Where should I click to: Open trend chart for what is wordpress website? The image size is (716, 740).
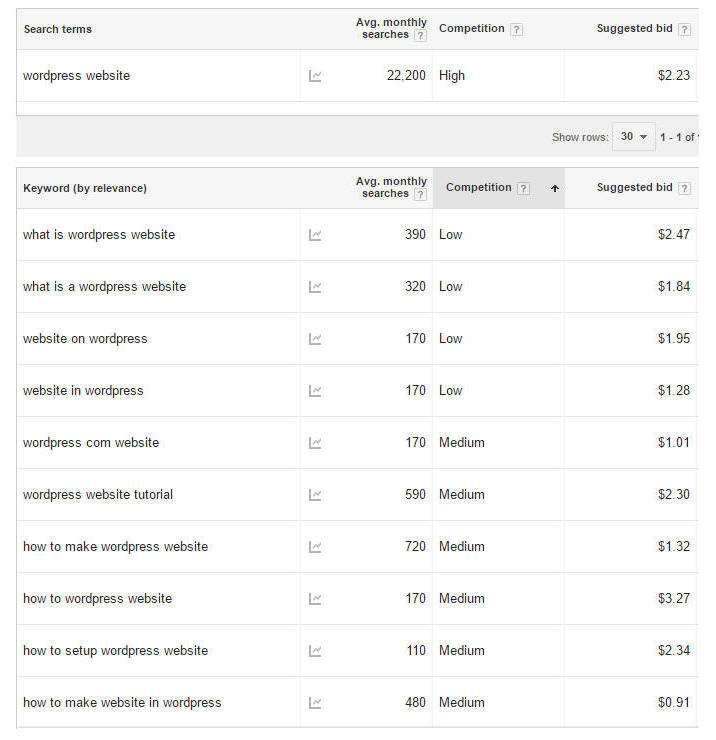(315, 235)
